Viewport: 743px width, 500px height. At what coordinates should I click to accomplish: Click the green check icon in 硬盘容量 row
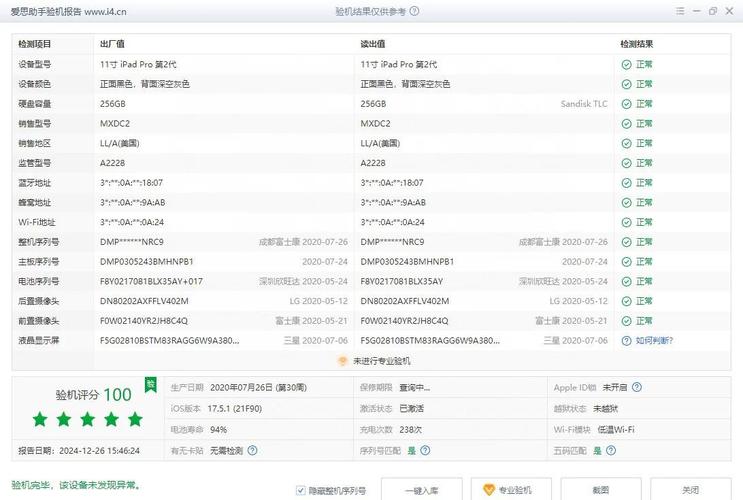pos(626,104)
